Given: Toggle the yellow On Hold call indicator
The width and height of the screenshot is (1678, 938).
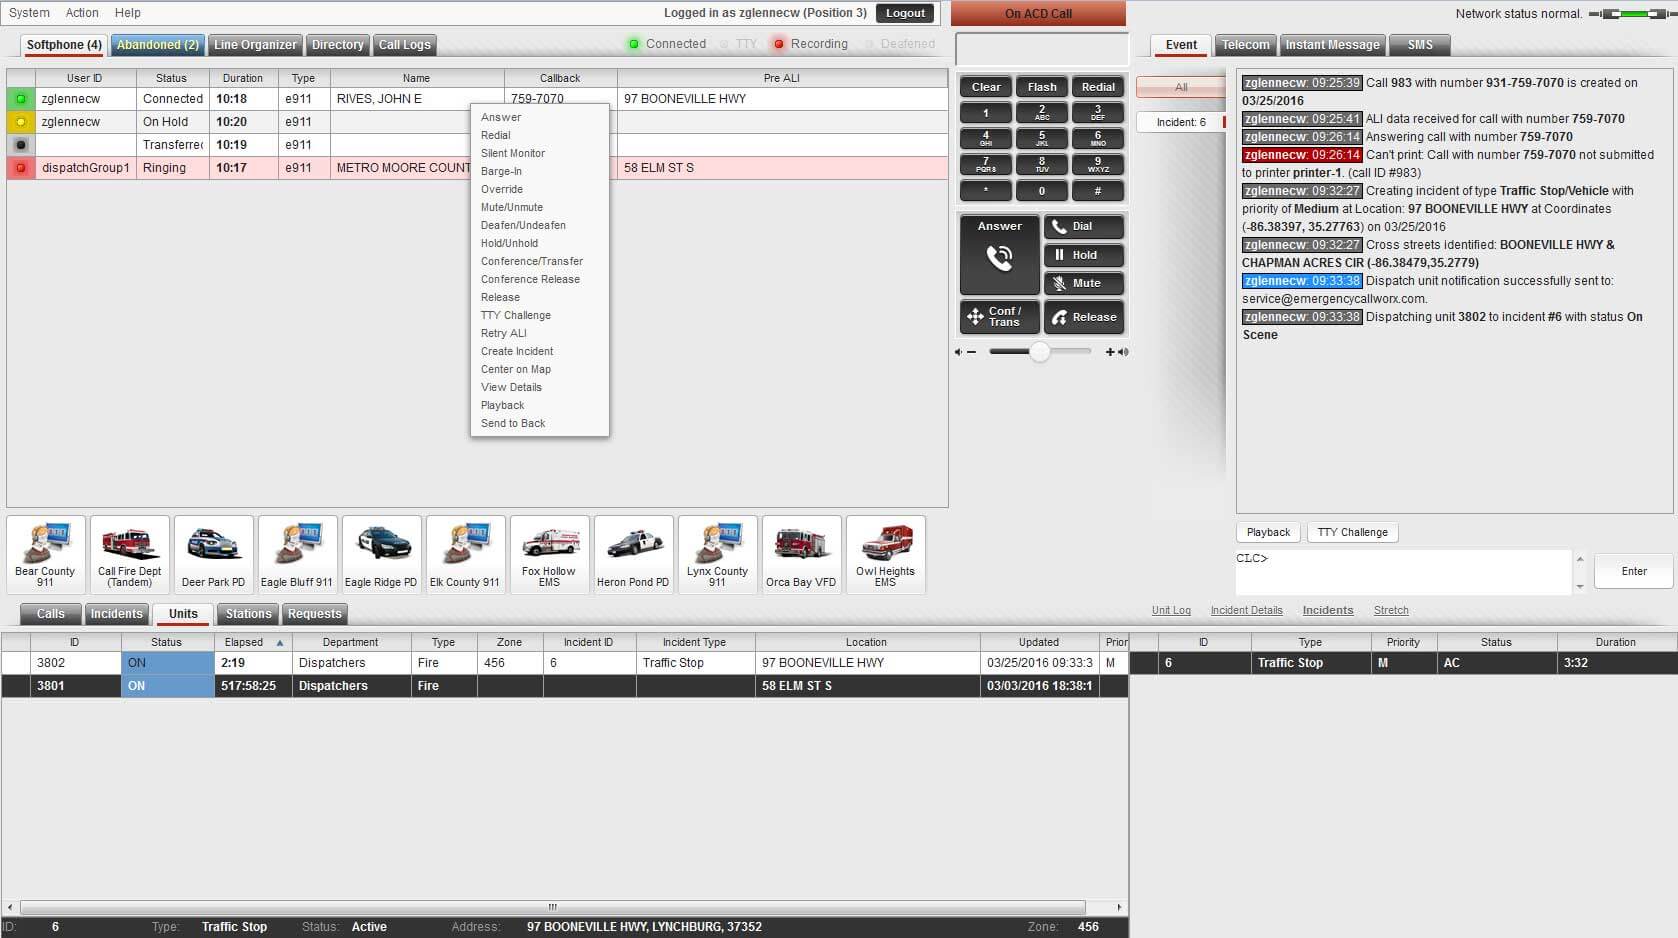Looking at the screenshot, I should tap(21, 122).
